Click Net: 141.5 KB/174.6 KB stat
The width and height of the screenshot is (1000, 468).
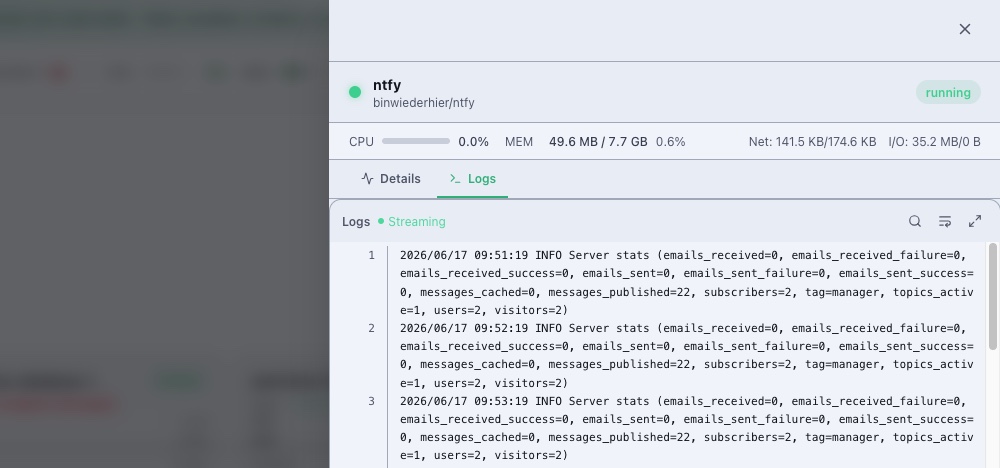click(x=812, y=142)
